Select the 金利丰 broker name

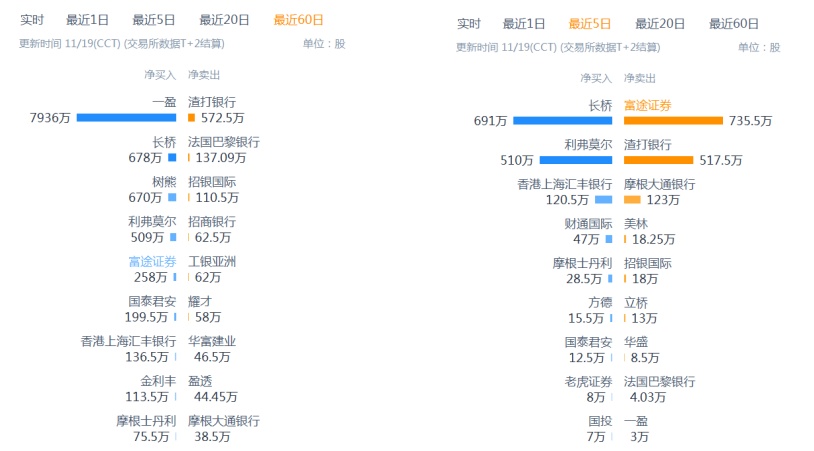pos(158,381)
